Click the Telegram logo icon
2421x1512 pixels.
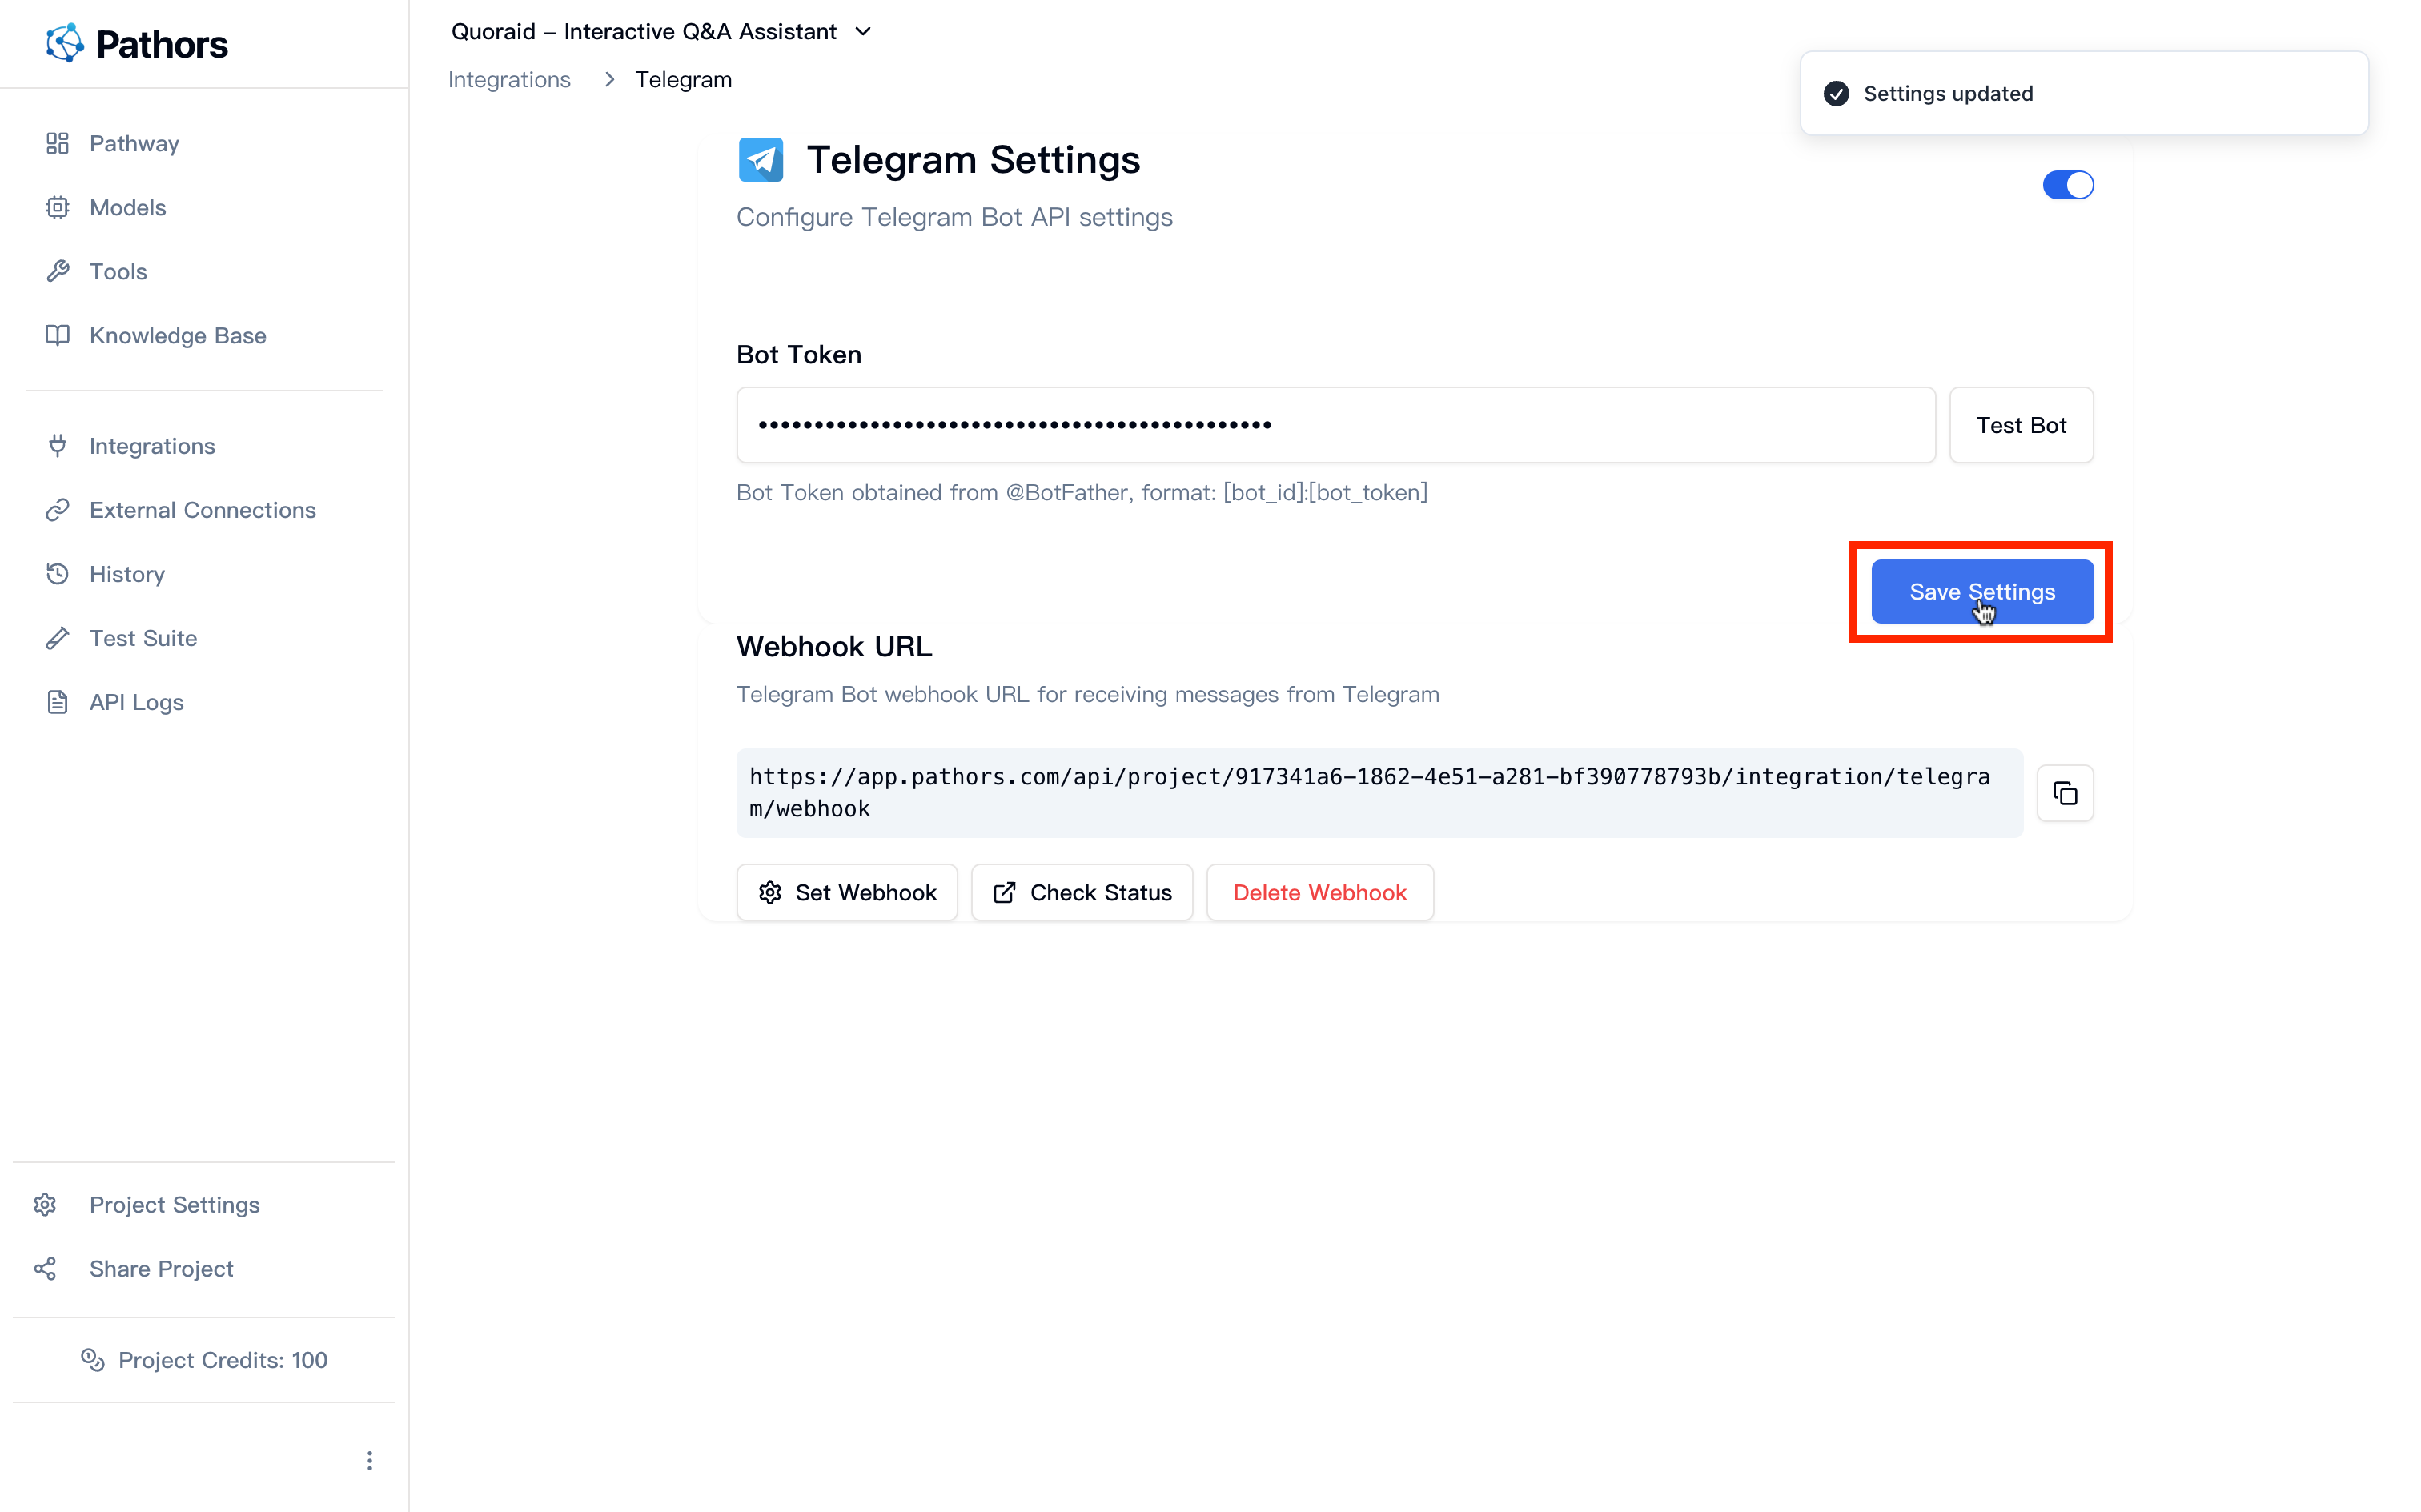click(x=760, y=158)
